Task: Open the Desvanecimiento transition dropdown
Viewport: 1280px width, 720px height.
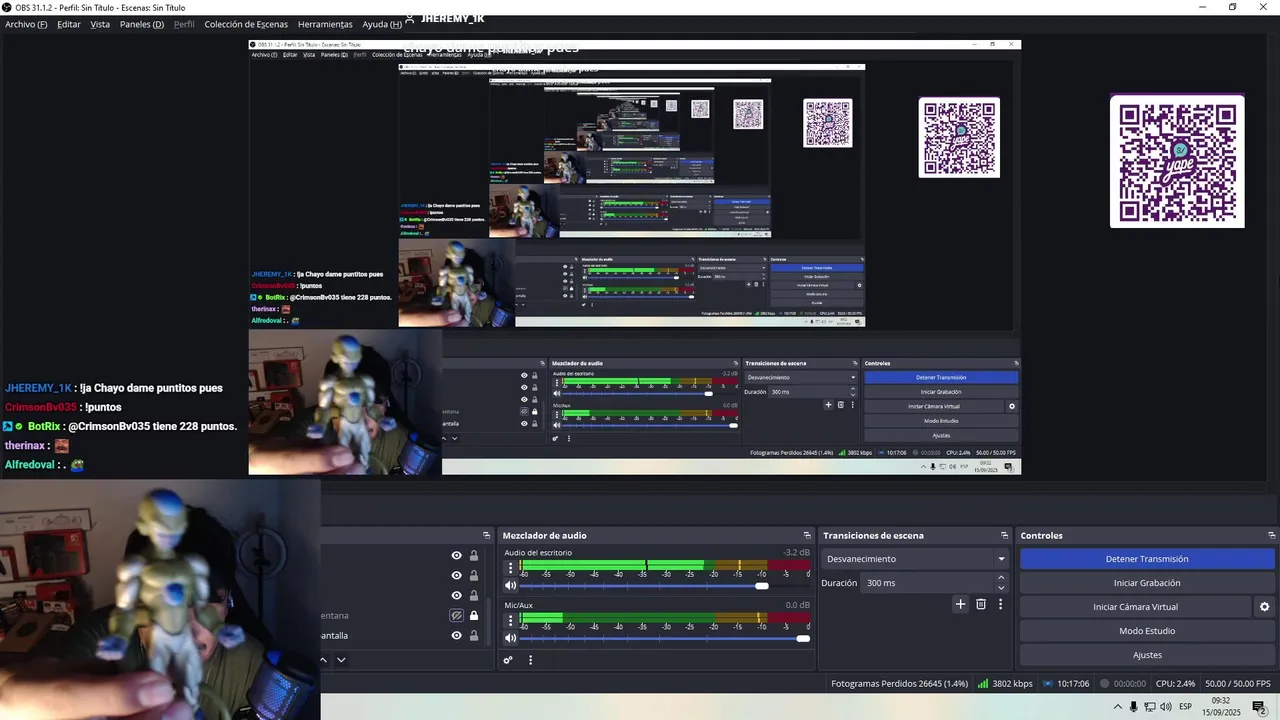Action: pos(915,559)
